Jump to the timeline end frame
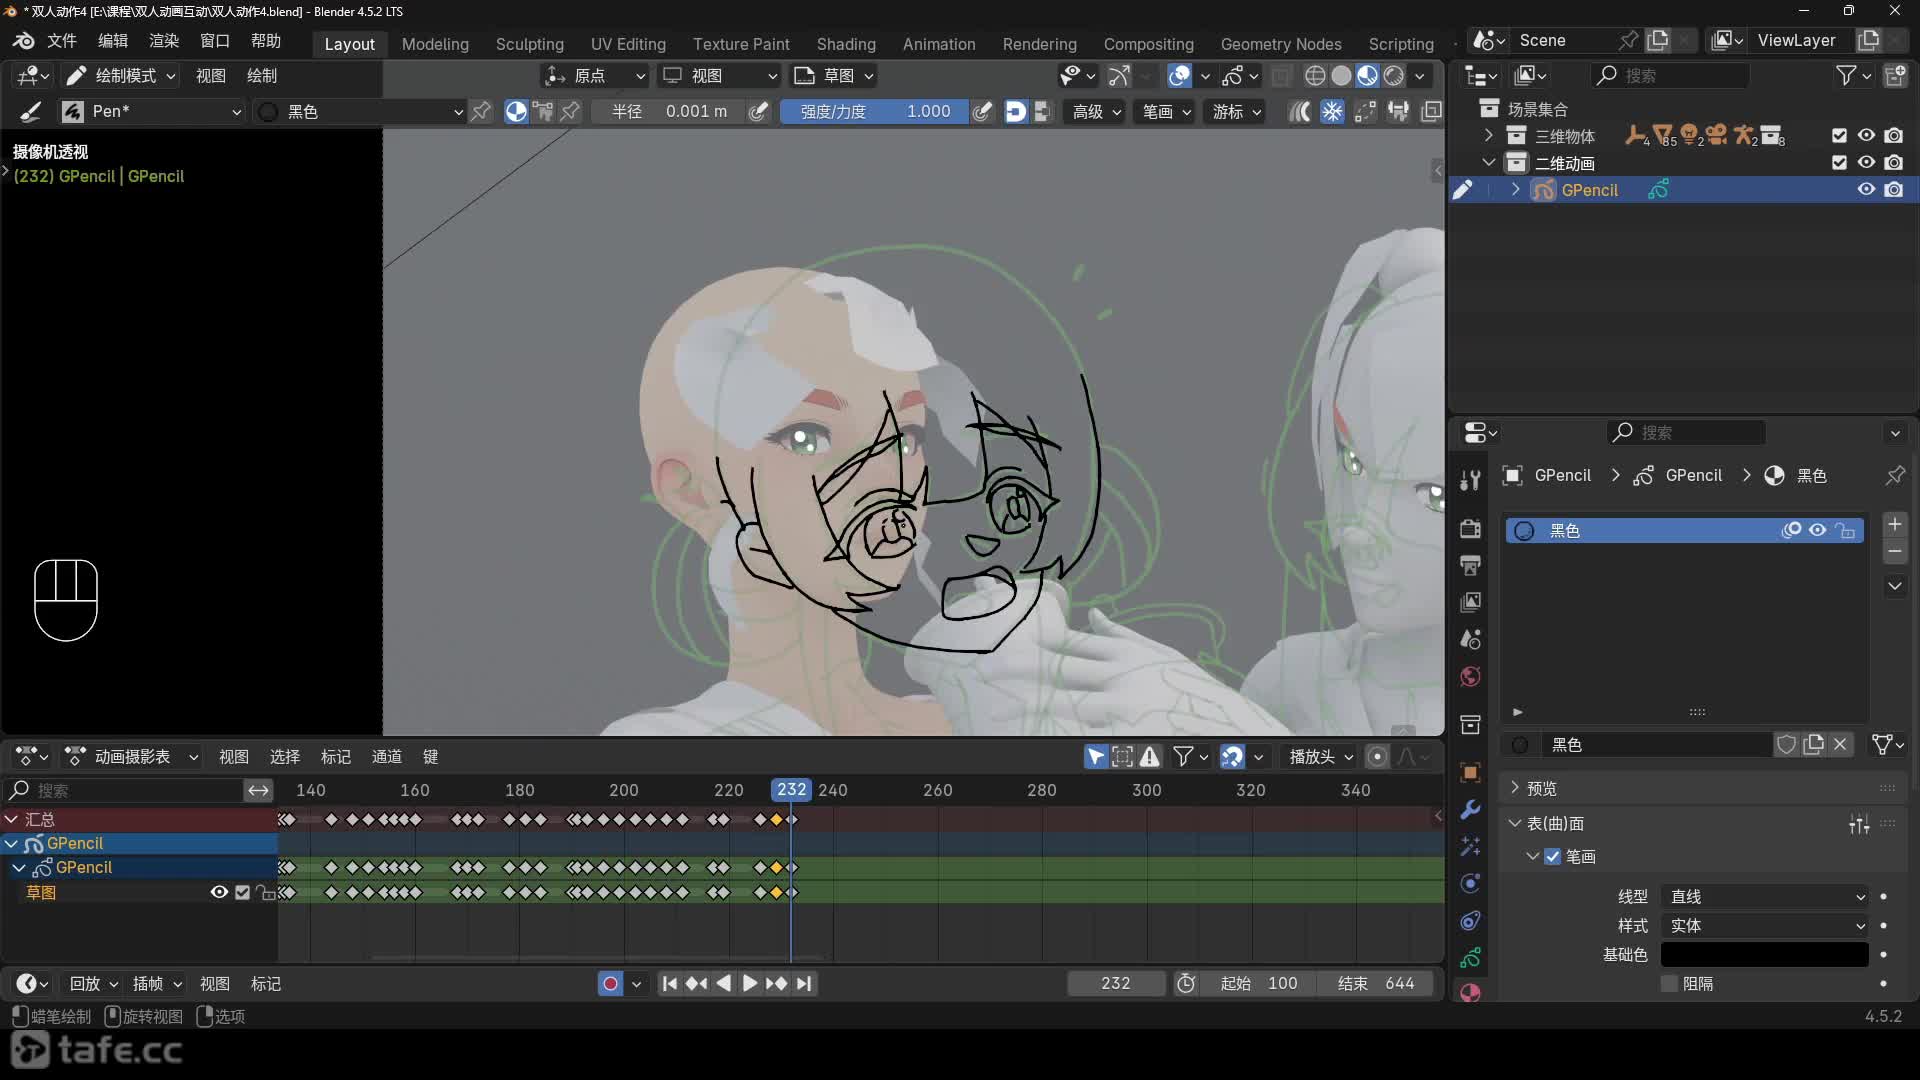Viewport: 1920px width, 1080px height. (x=805, y=984)
